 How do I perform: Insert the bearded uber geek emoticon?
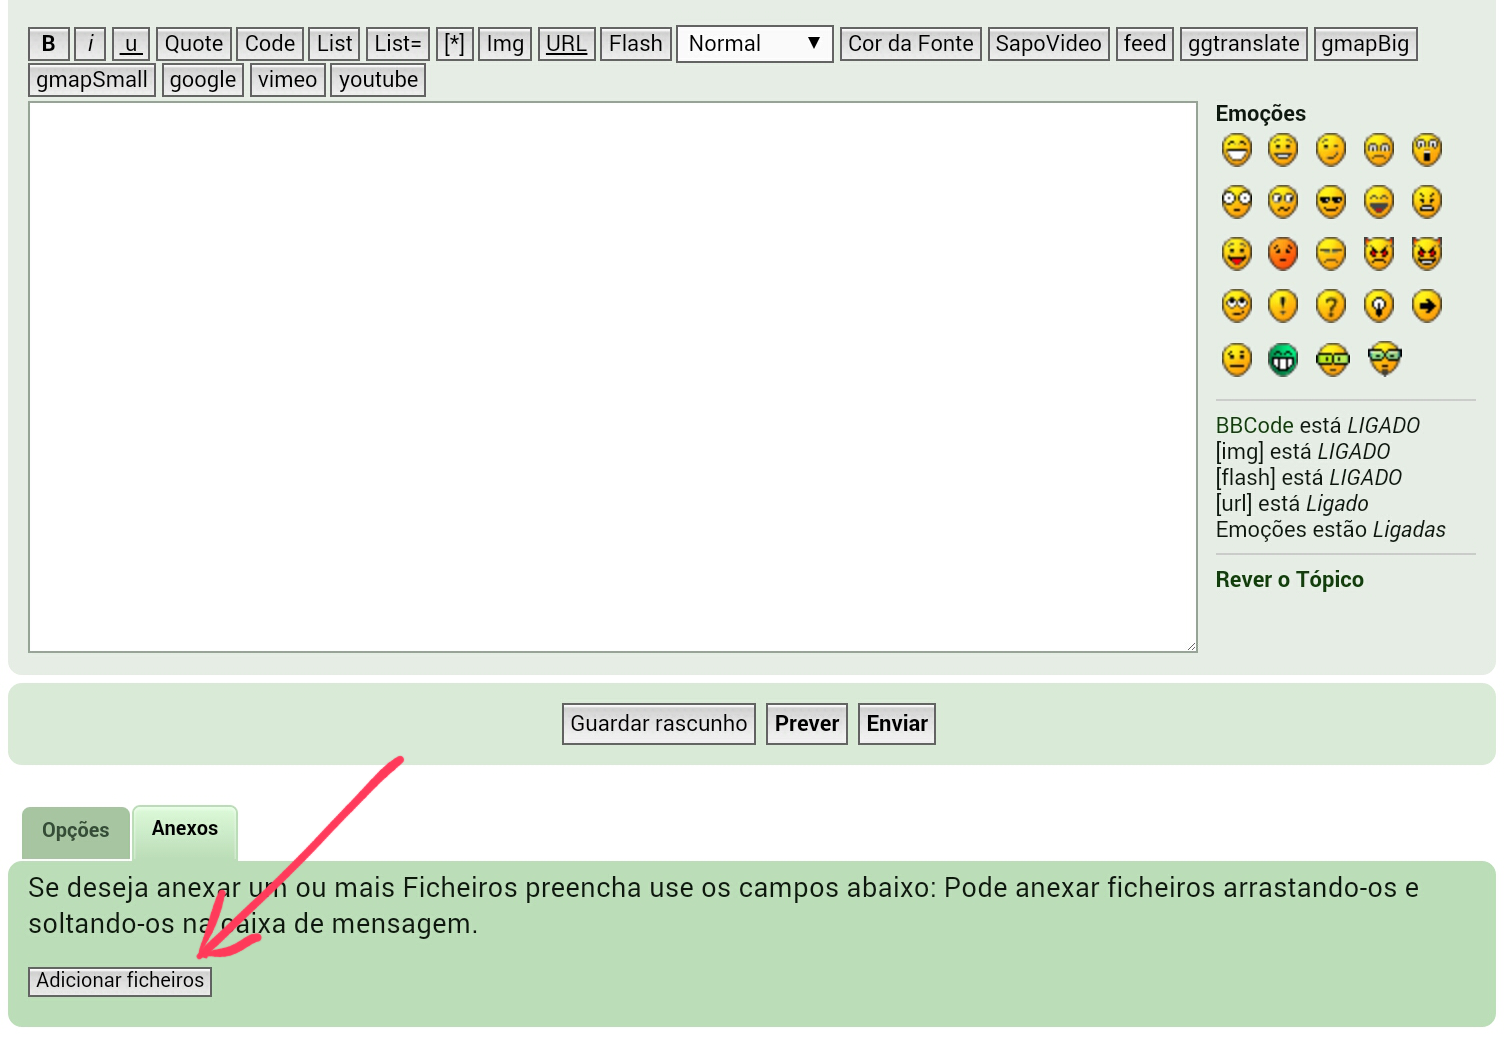(1385, 359)
